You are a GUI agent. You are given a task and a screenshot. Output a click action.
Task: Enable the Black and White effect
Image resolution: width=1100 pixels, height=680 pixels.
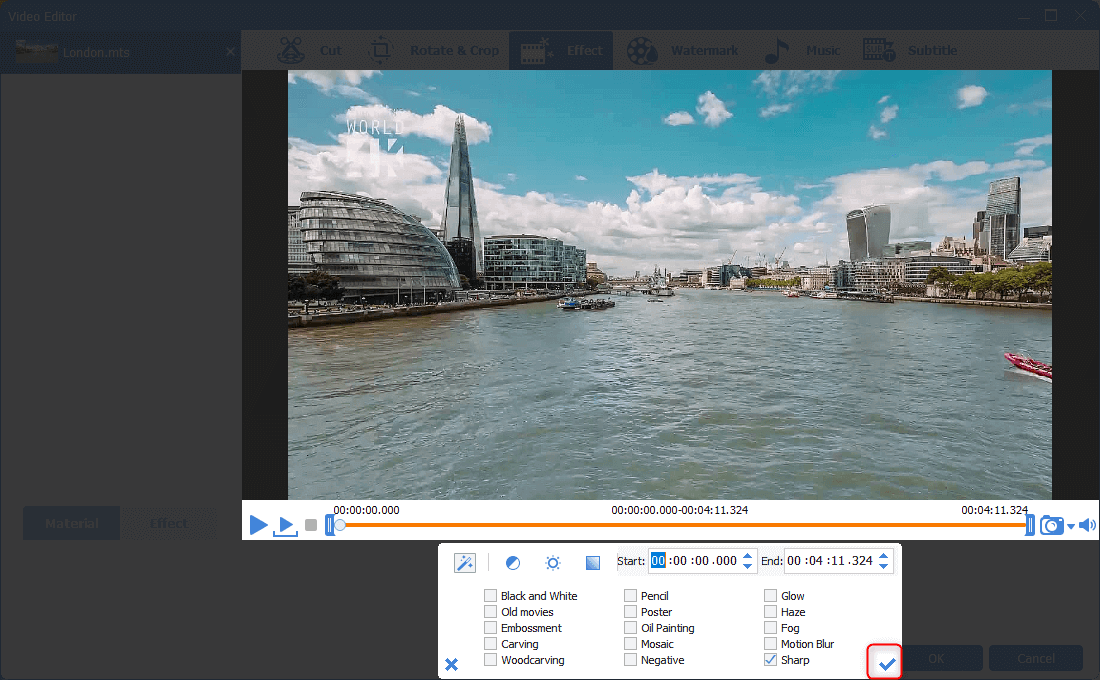490,596
